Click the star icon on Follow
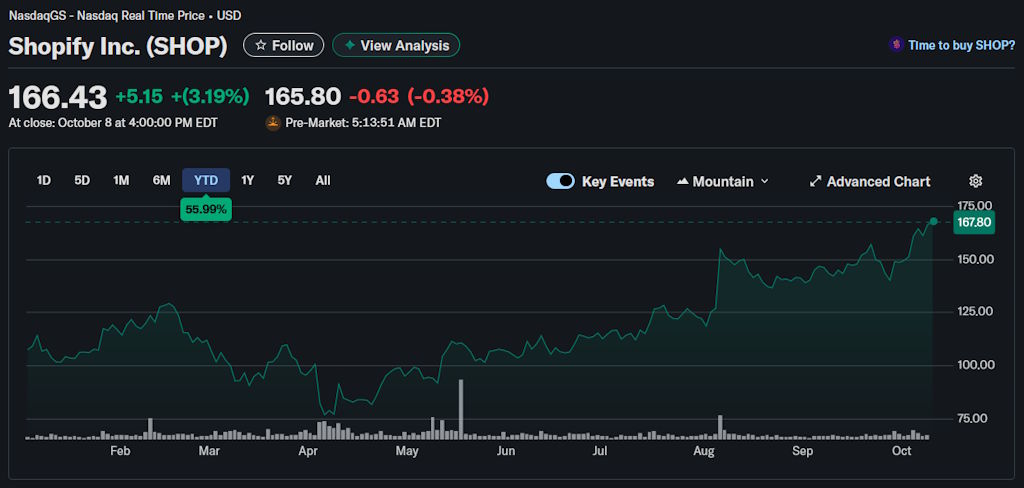 click(261, 46)
